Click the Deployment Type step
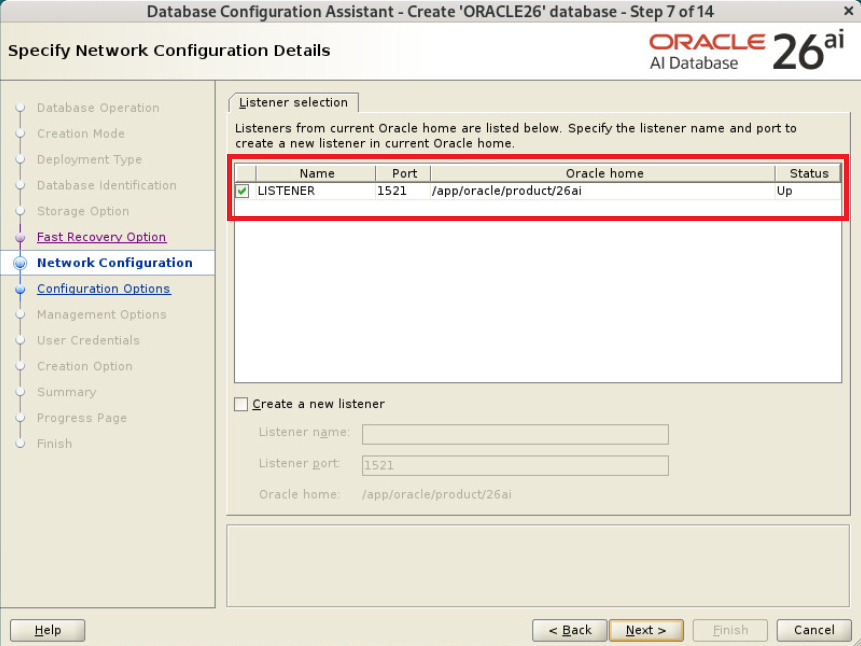The height and width of the screenshot is (646, 861). [90, 159]
